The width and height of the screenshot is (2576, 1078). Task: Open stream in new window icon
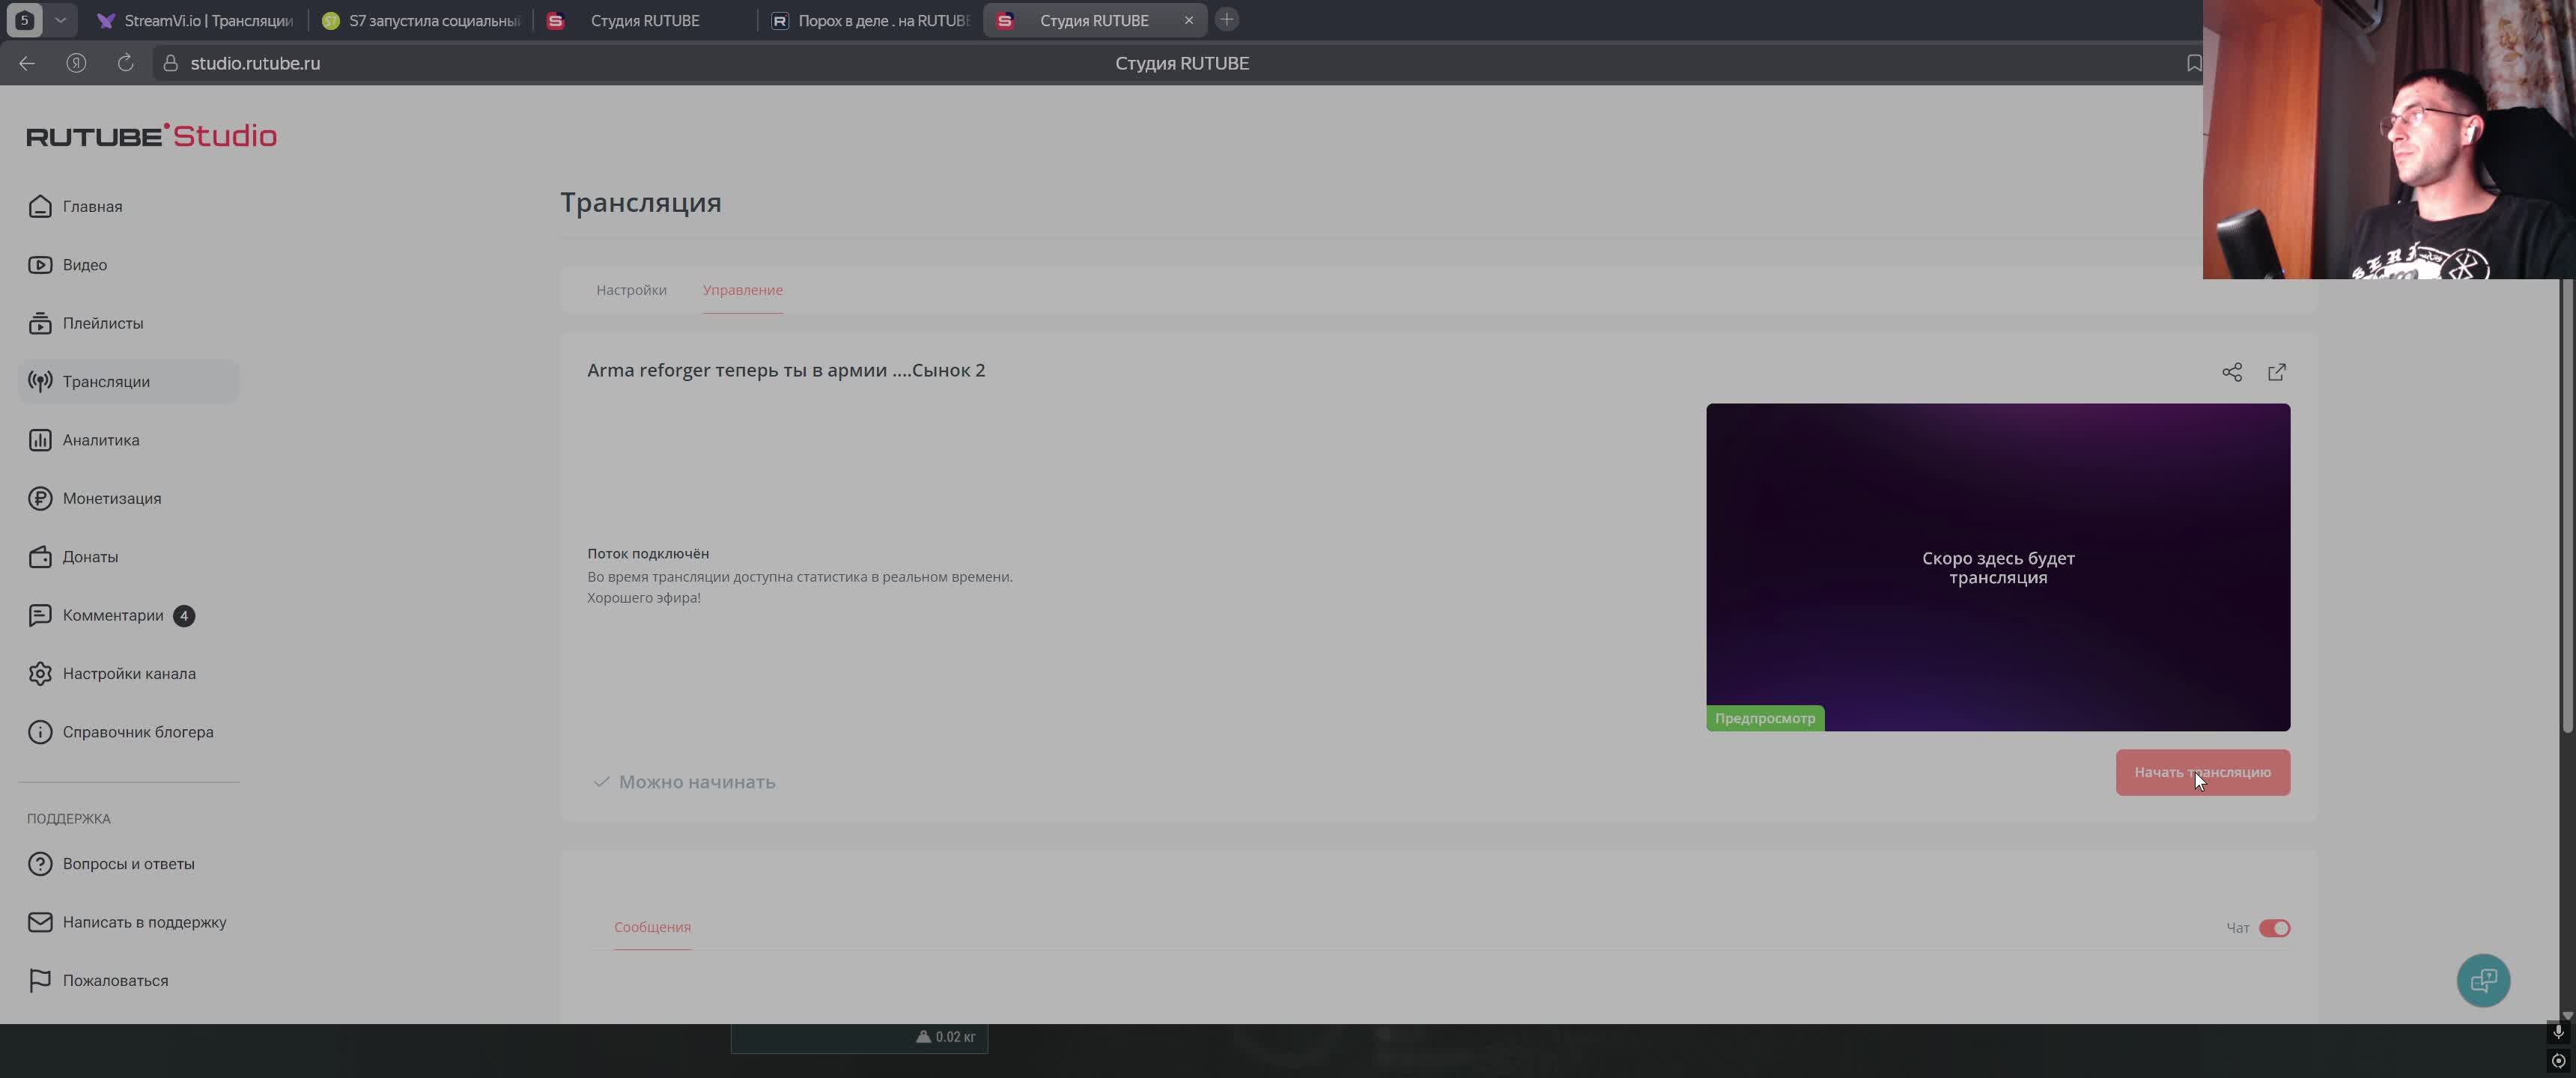[2276, 372]
